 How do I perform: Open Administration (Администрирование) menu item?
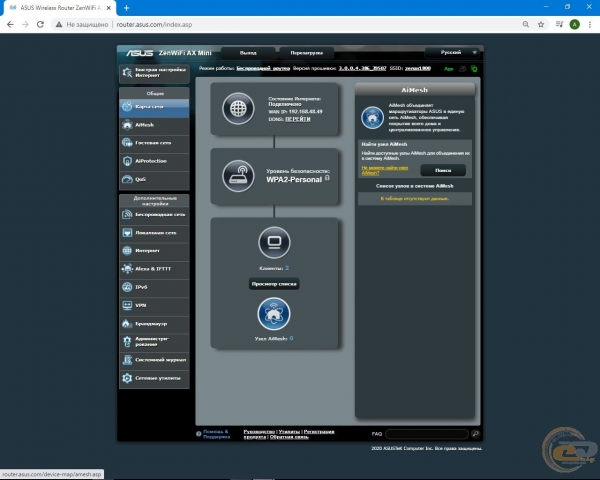pos(154,341)
